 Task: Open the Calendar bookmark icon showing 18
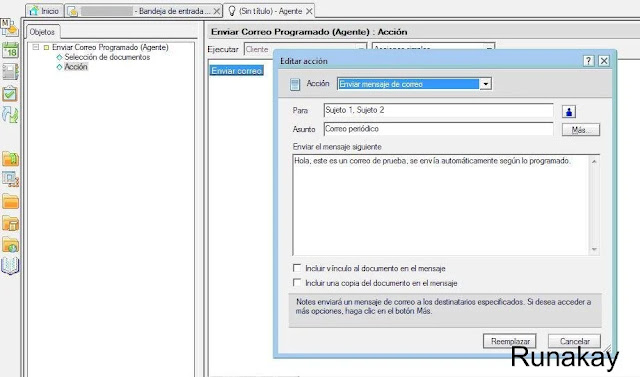[x=10, y=50]
